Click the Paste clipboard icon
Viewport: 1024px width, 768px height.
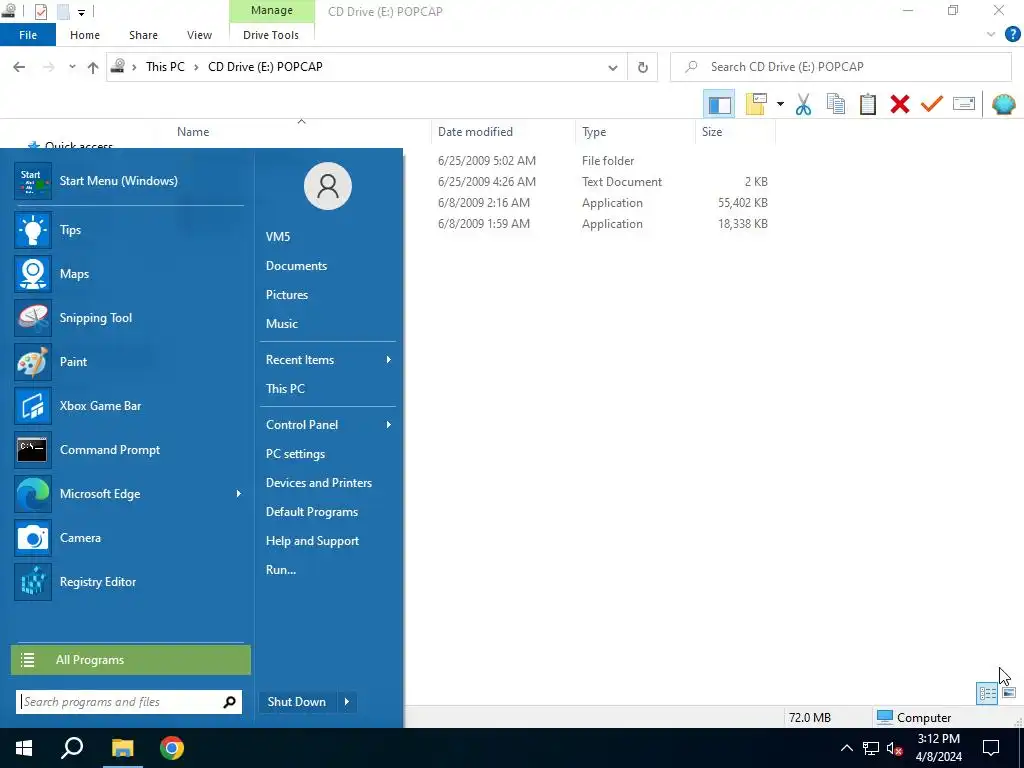pyautogui.click(x=868, y=104)
